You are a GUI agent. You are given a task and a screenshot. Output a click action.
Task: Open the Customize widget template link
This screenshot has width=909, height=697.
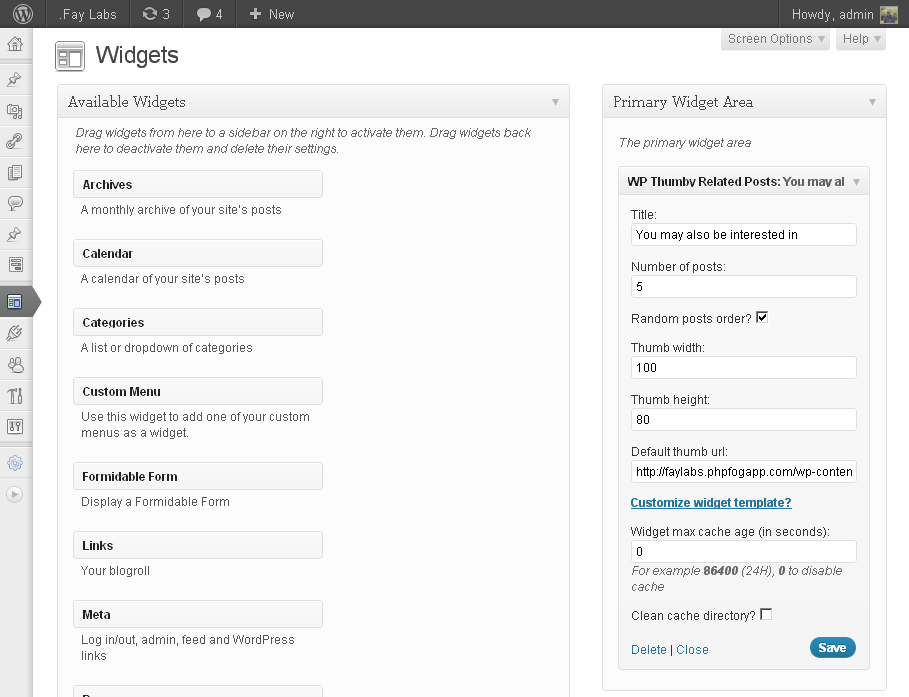point(711,503)
